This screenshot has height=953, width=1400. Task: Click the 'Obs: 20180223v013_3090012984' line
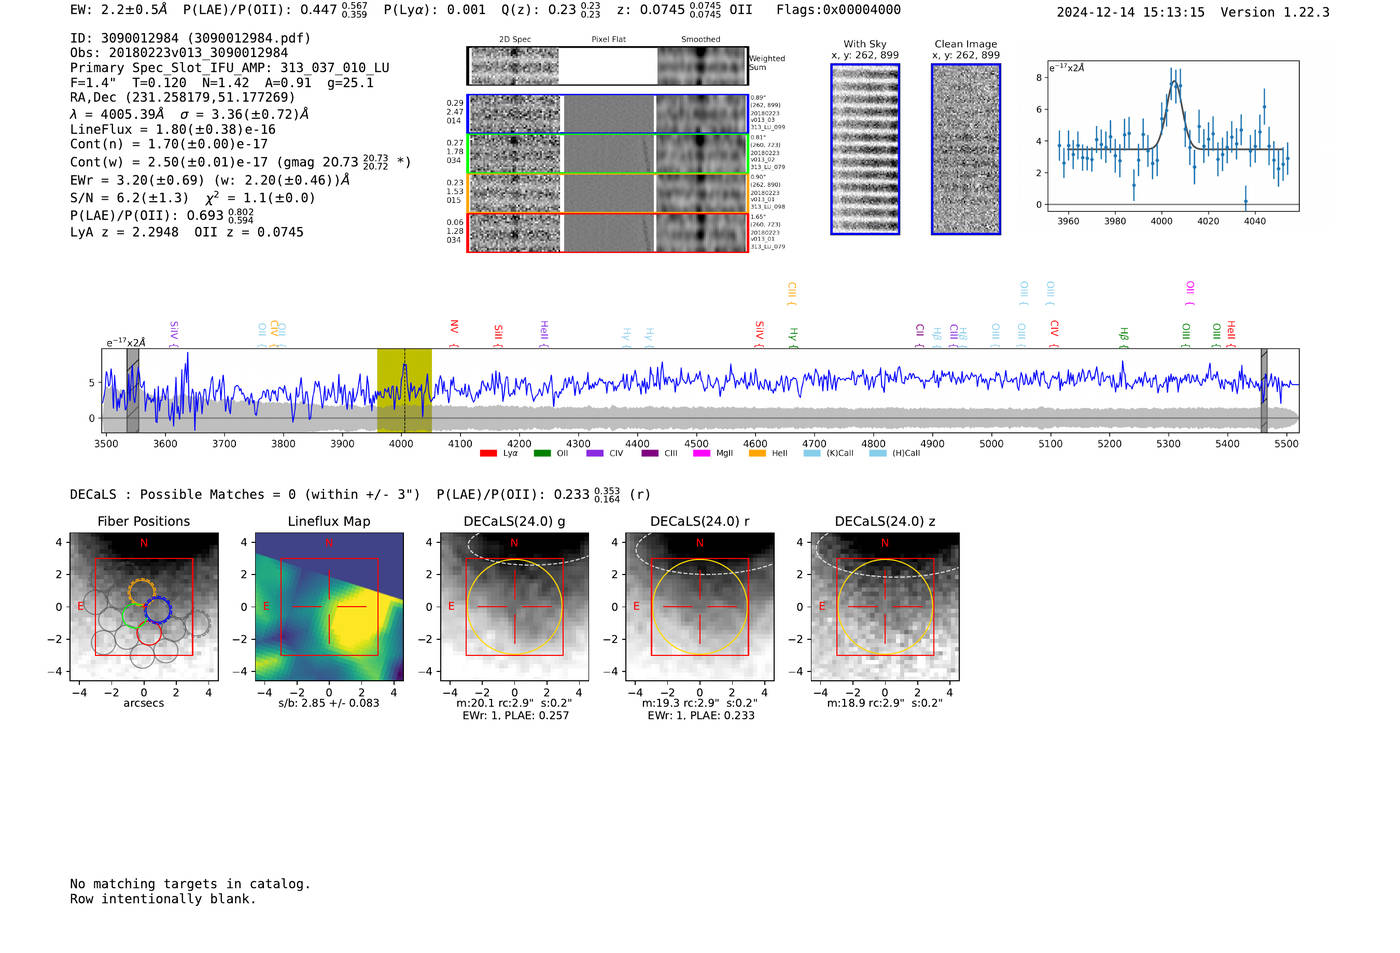pyautogui.click(x=179, y=53)
